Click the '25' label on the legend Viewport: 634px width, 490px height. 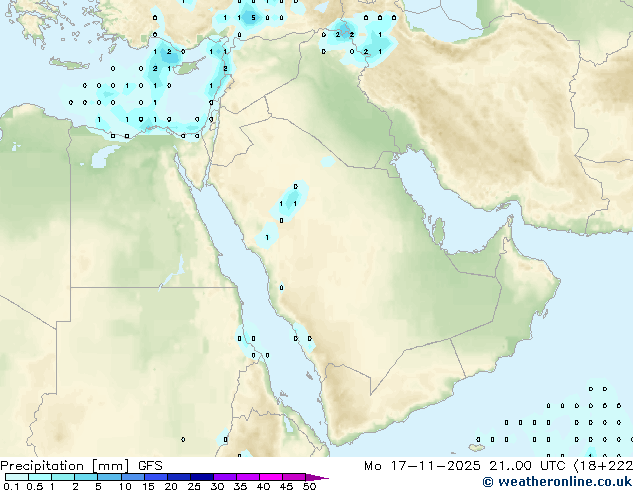tap(194, 486)
